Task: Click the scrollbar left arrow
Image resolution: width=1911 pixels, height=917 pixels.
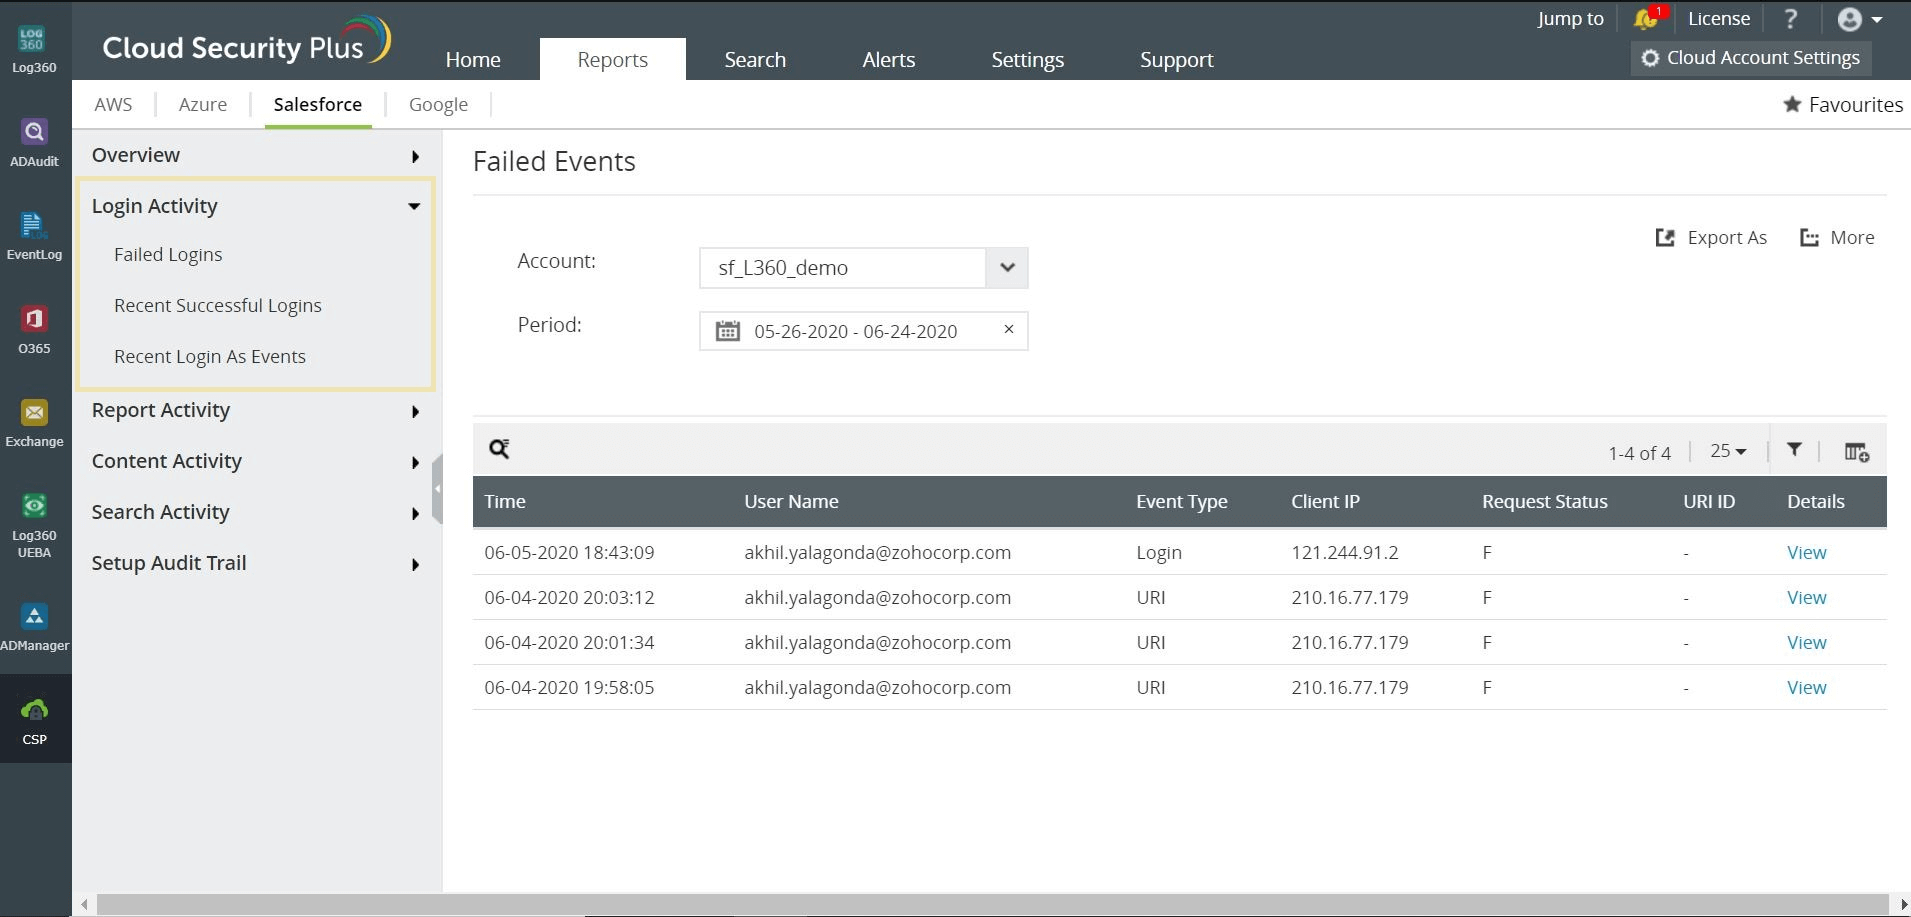Action: [85, 904]
